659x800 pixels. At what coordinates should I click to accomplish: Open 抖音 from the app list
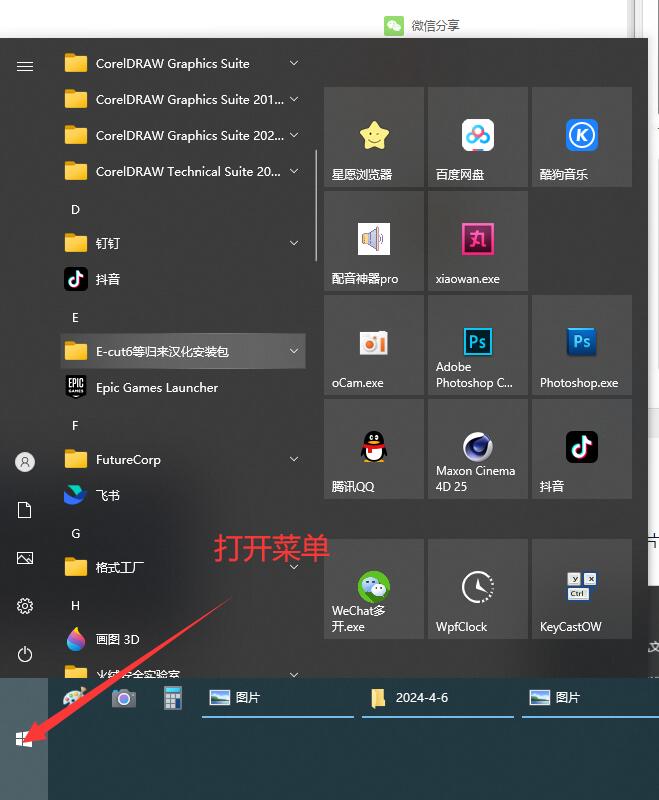point(183,279)
